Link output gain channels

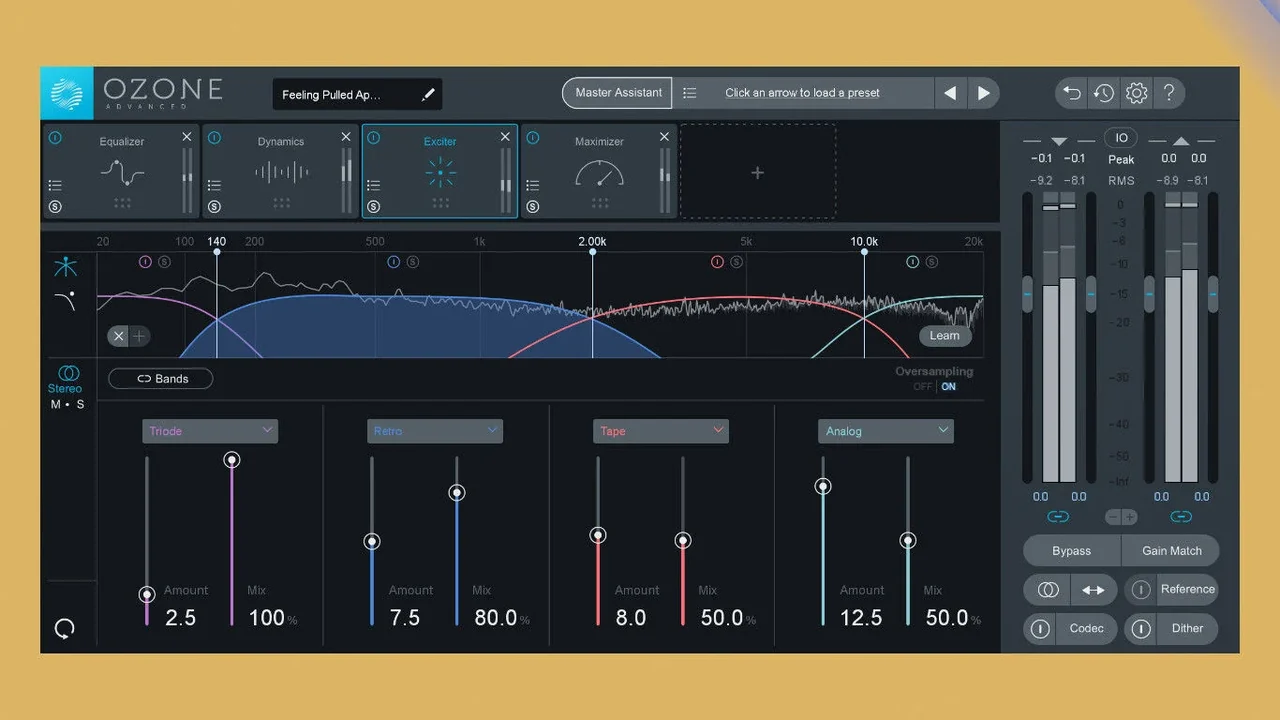1181,517
